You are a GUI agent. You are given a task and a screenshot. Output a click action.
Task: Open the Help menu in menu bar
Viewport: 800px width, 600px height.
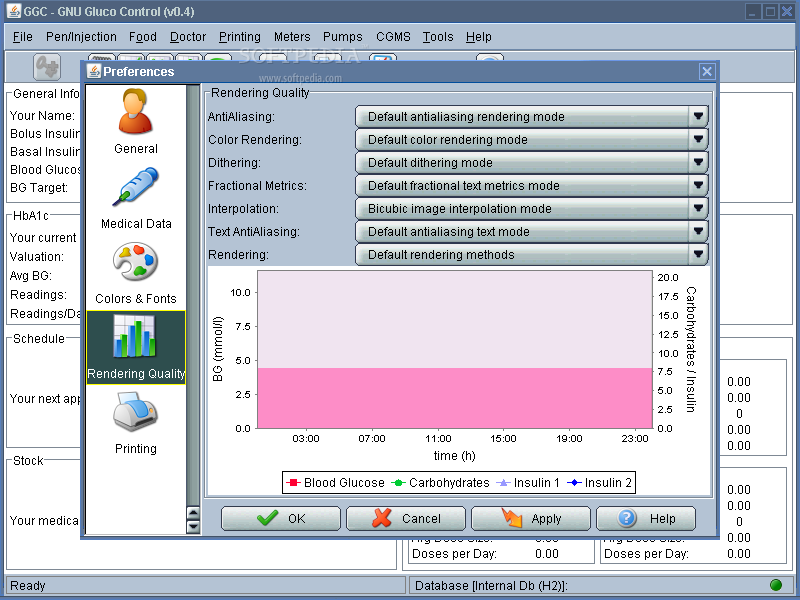click(479, 37)
